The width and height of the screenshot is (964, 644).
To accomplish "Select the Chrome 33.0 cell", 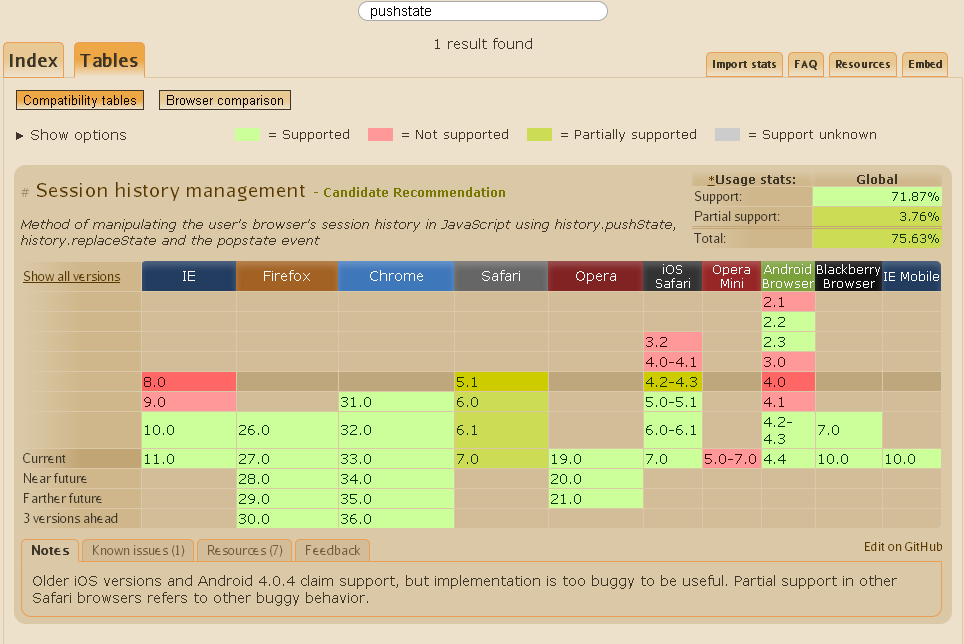I will [397, 459].
